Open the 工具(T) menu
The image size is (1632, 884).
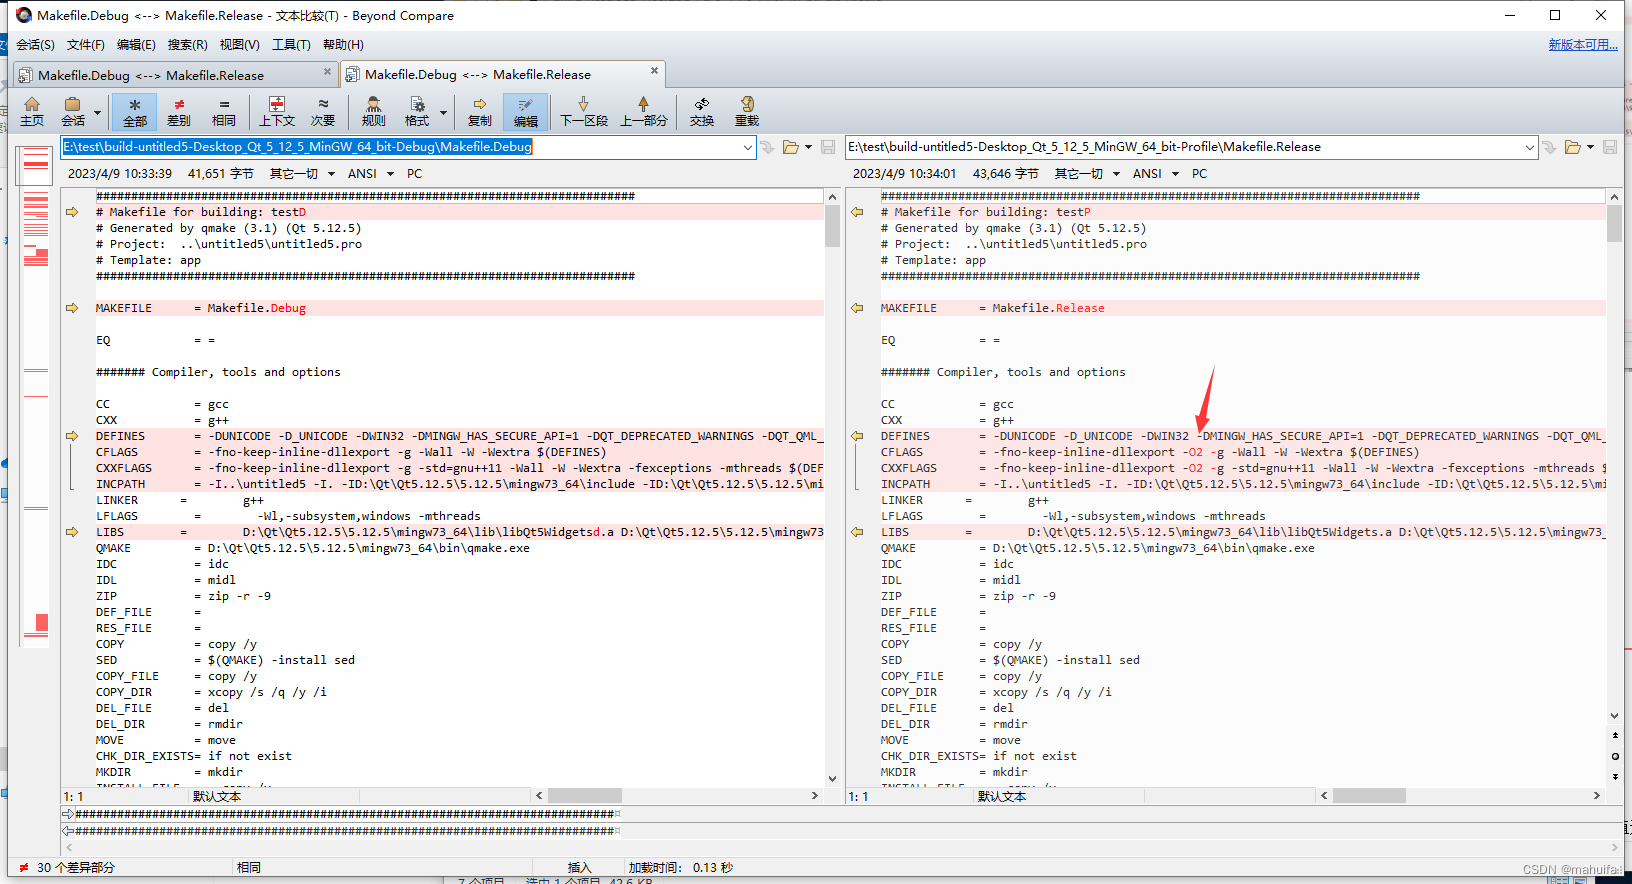(291, 45)
